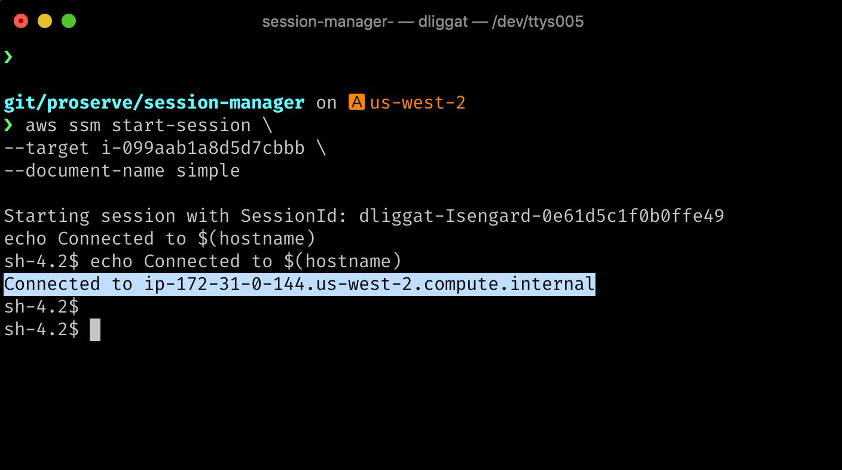Click the us-west-2 region label
842x470 pixels.
[417, 102]
